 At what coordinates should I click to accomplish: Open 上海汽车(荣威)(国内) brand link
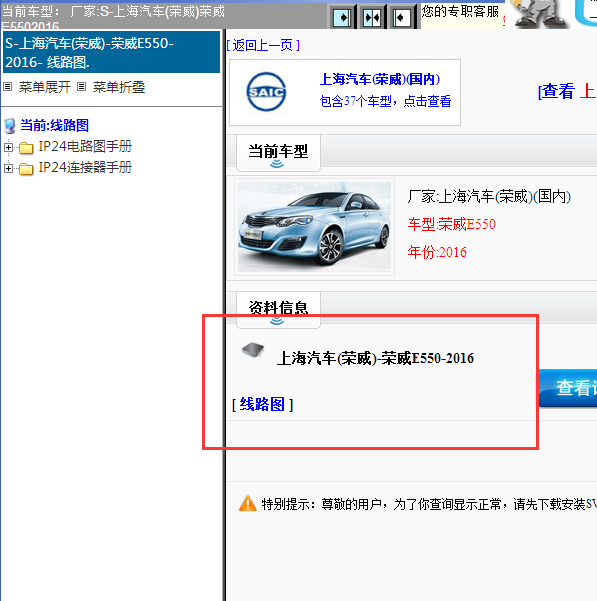click(x=380, y=79)
